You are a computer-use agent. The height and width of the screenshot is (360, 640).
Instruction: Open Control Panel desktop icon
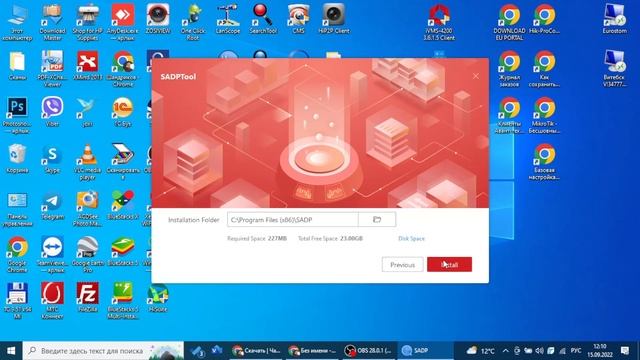click(17, 208)
